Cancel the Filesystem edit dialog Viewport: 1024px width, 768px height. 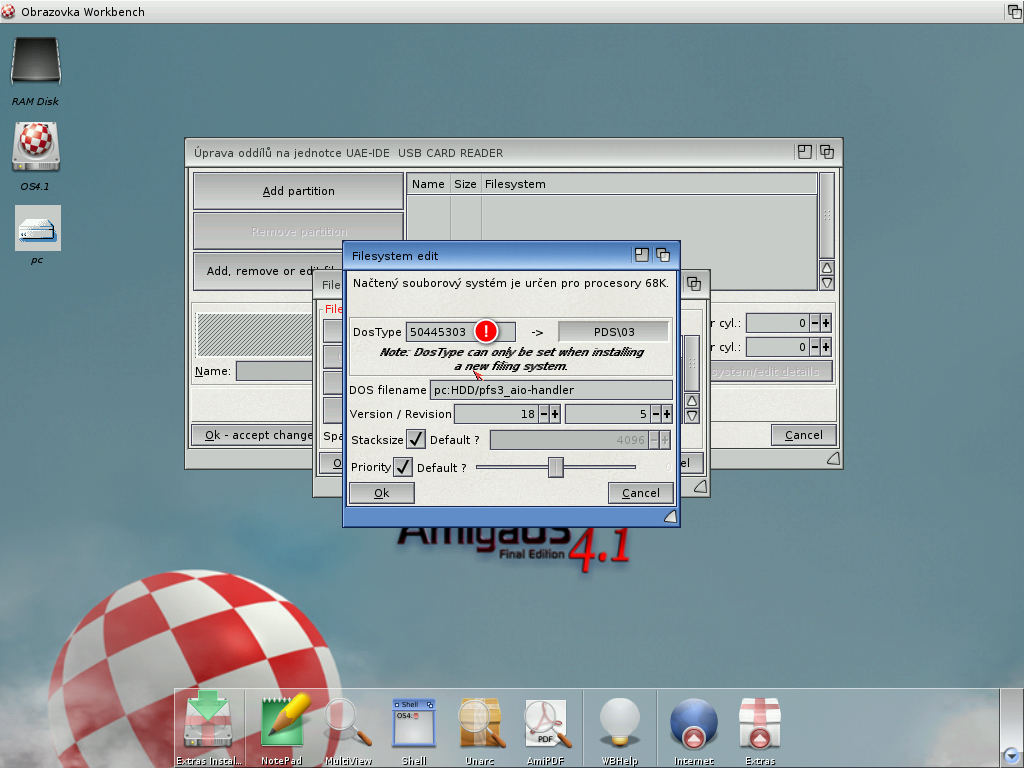pyautogui.click(x=640, y=493)
